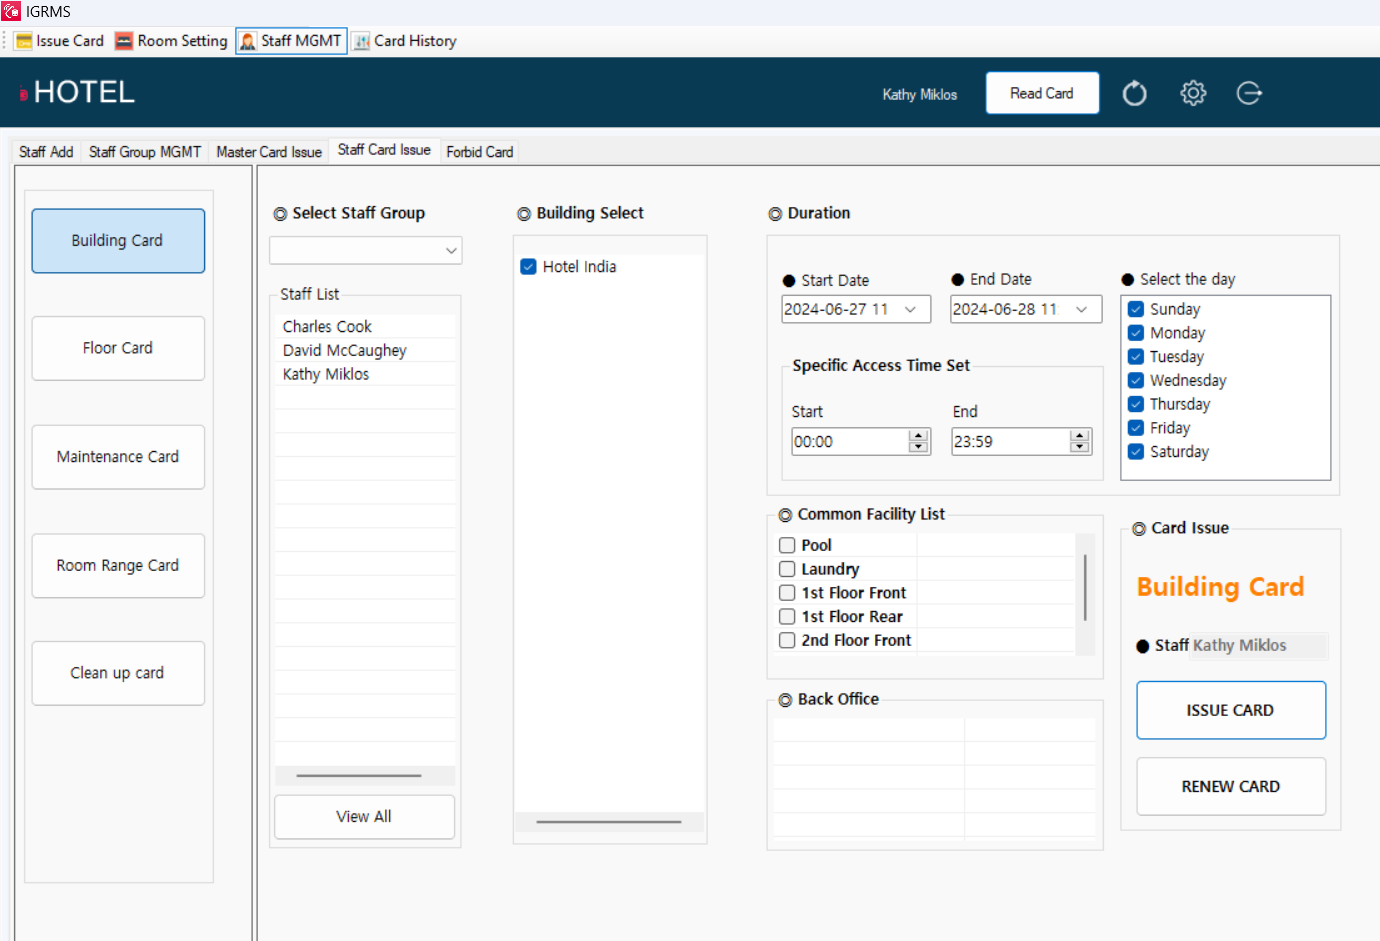Click the IGRMS app icon in title bar
The width and height of the screenshot is (1380, 941).
click(11, 11)
